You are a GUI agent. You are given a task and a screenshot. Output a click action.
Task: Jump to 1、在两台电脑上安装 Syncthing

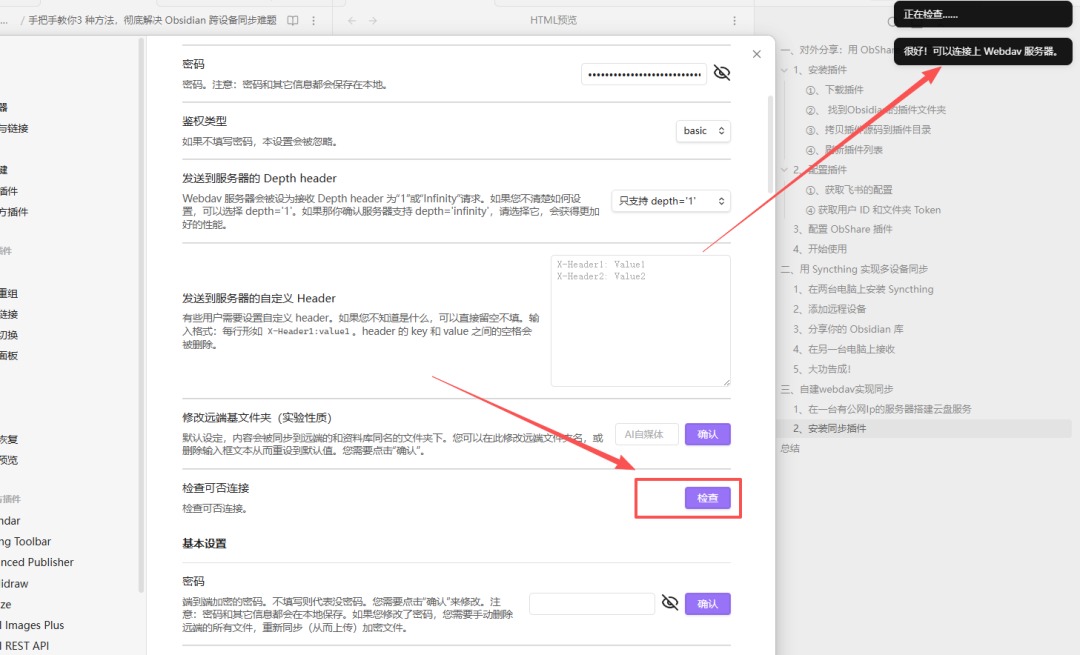point(863,289)
